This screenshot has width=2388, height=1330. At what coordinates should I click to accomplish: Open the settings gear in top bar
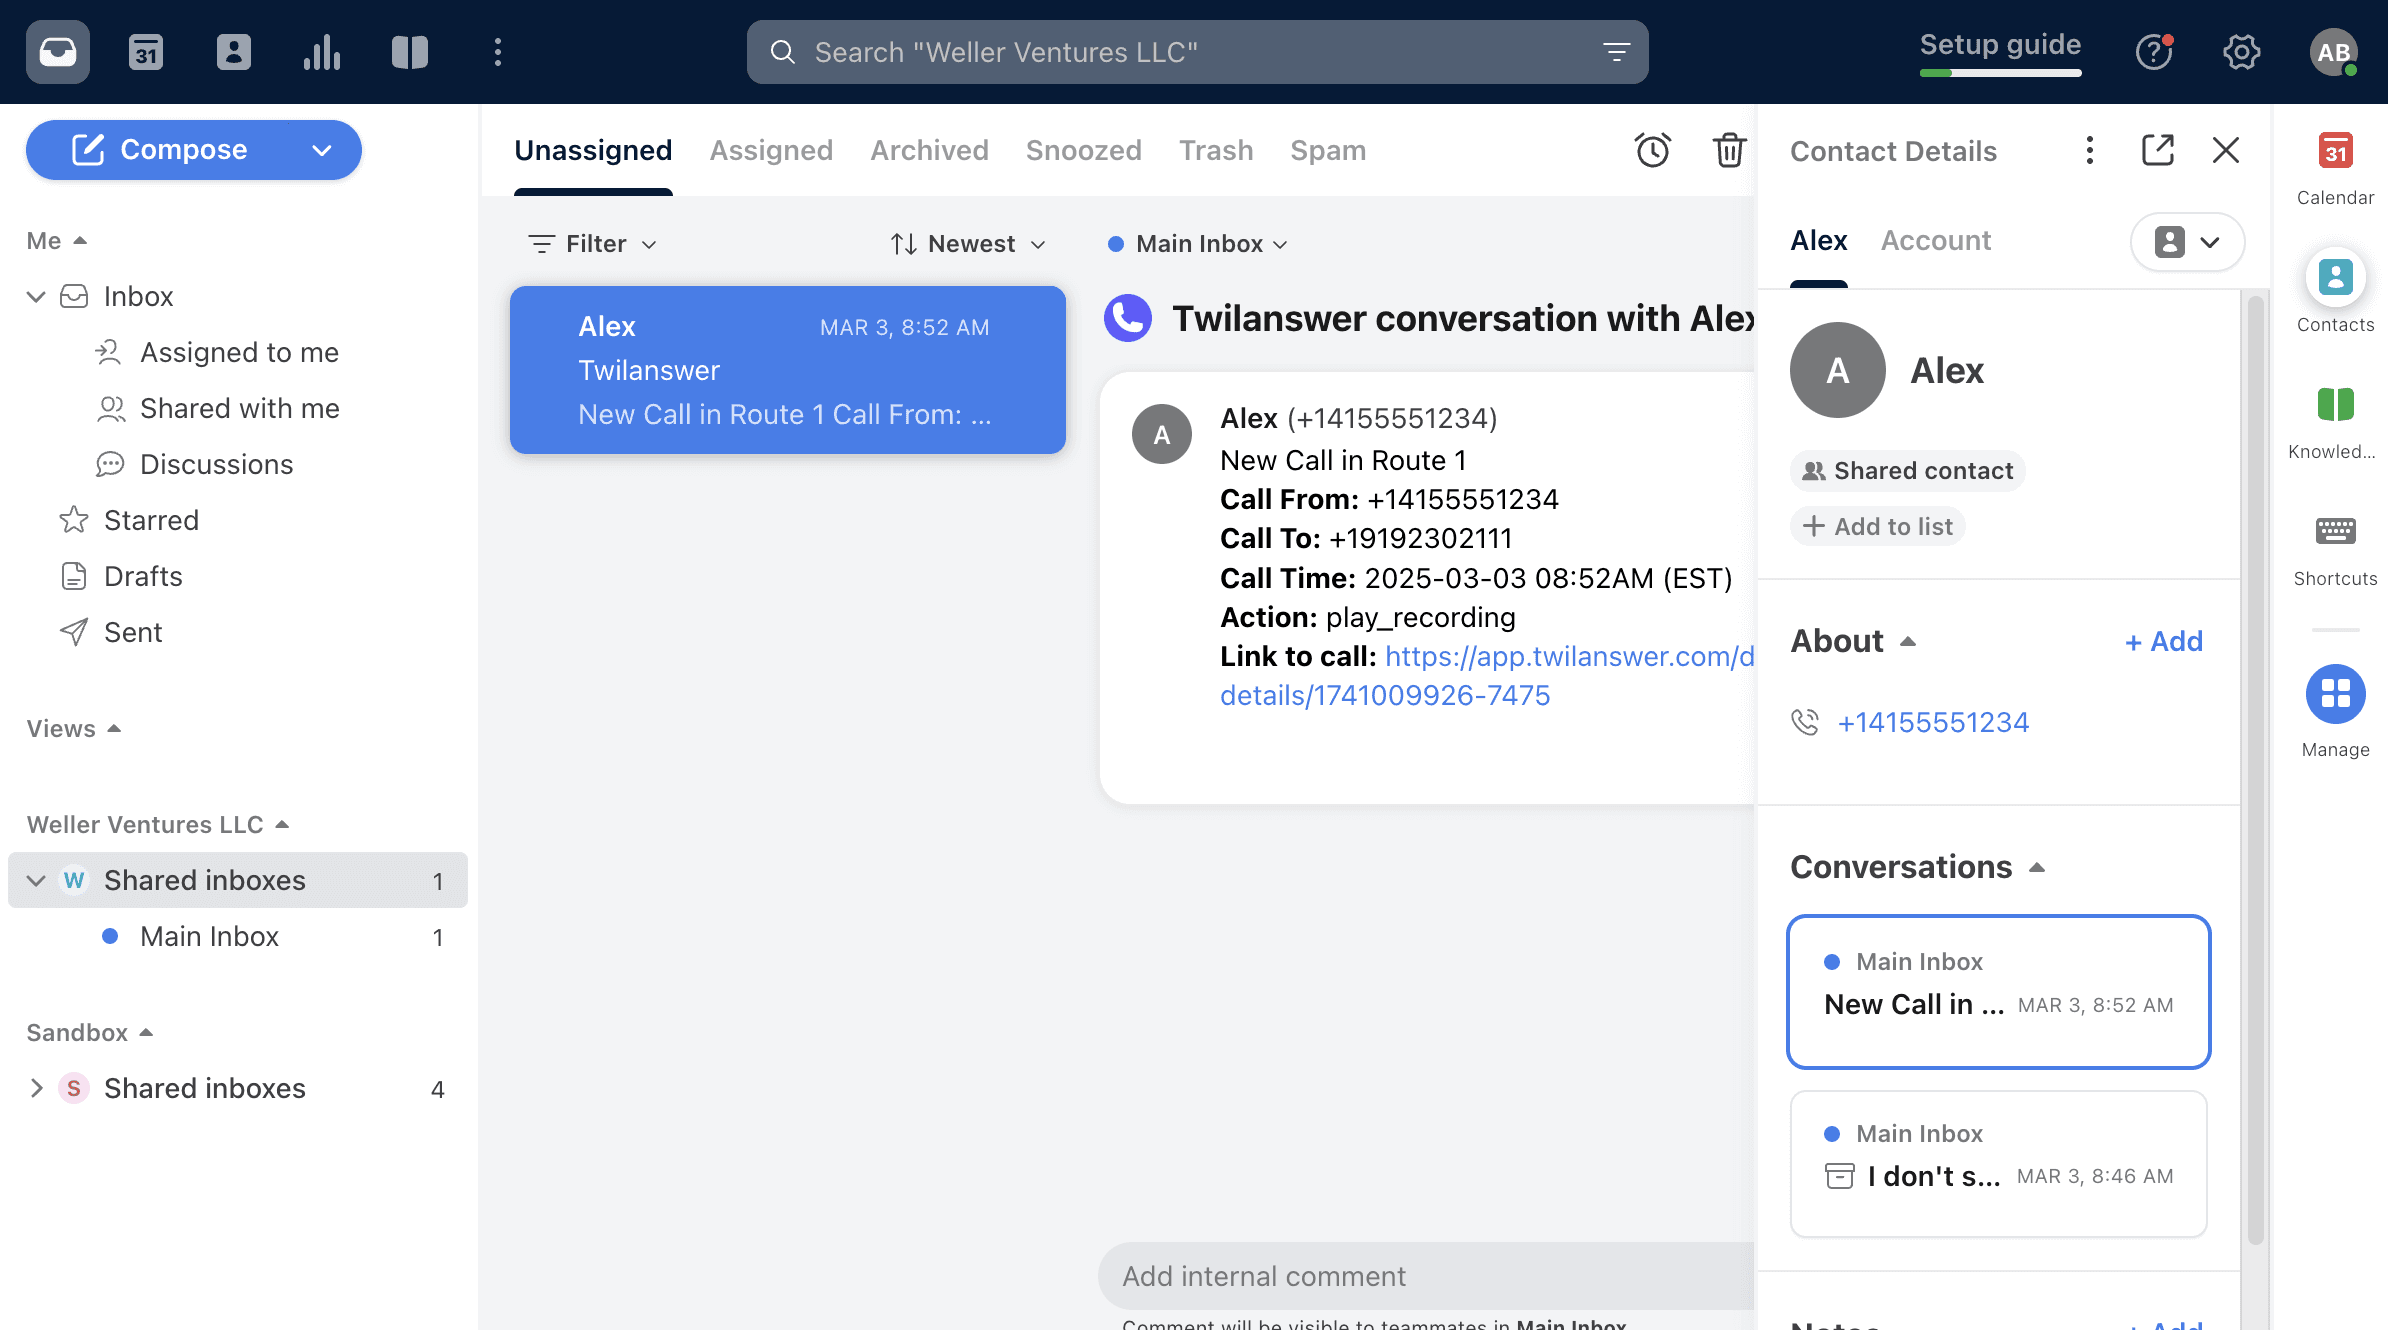tap(2241, 52)
